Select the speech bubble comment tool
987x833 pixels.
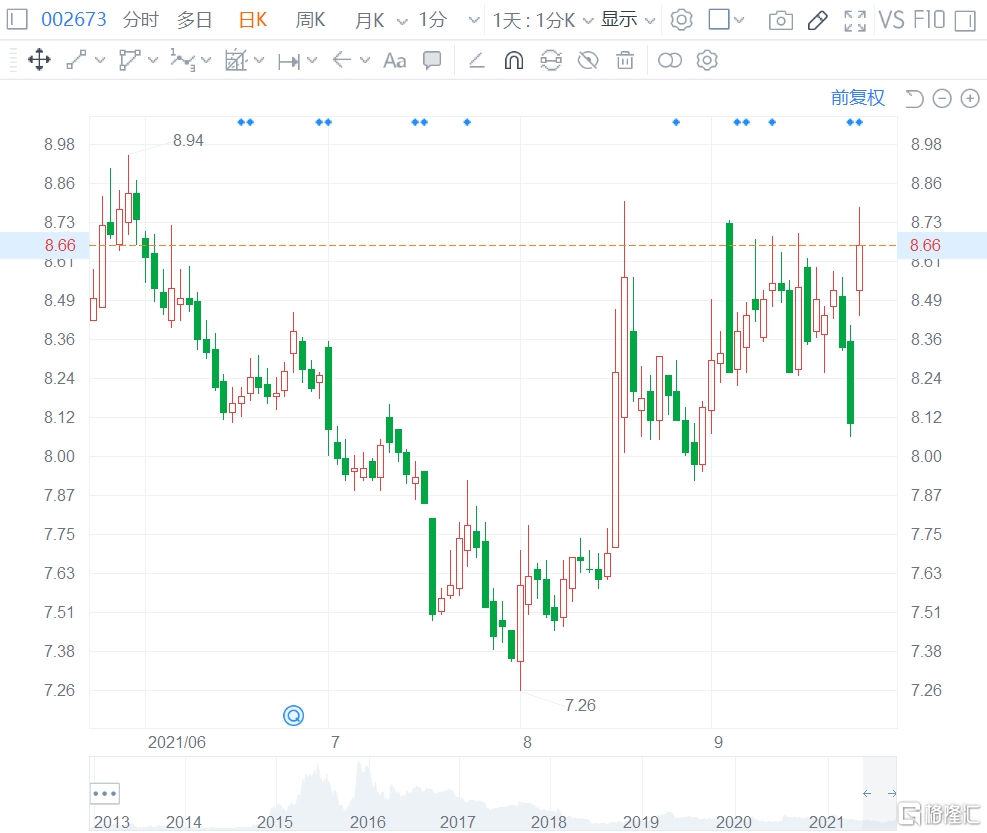432,60
